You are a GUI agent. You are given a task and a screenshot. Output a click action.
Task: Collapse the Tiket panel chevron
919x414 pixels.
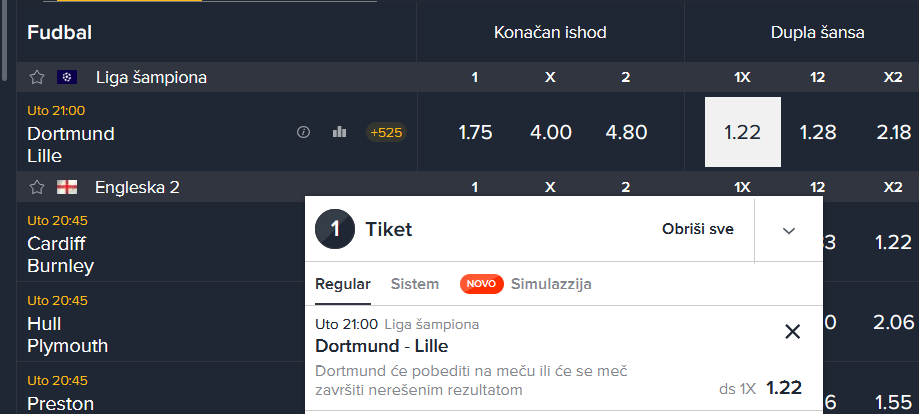click(x=789, y=230)
